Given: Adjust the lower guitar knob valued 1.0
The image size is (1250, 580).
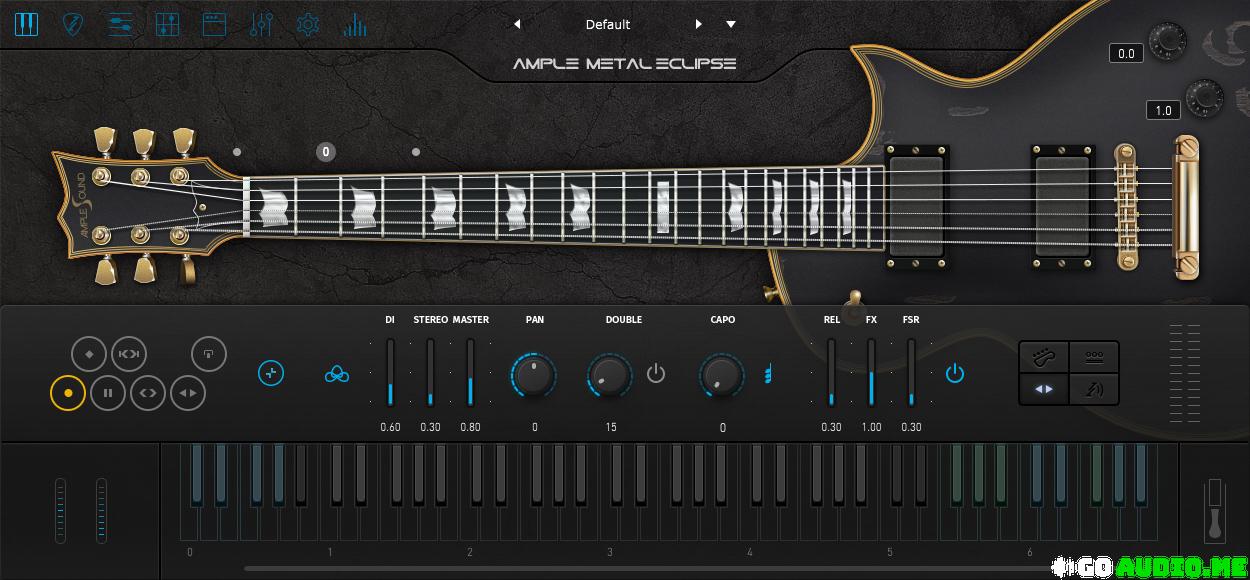Looking at the screenshot, I should [x=1204, y=98].
